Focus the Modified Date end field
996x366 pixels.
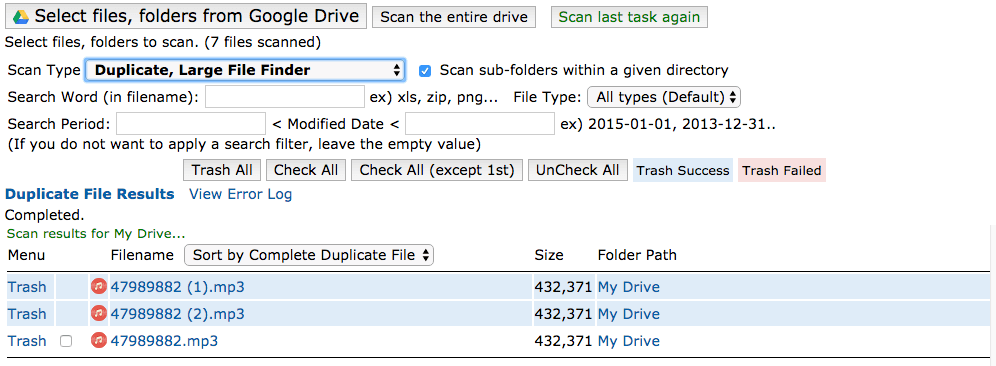[480, 123]
